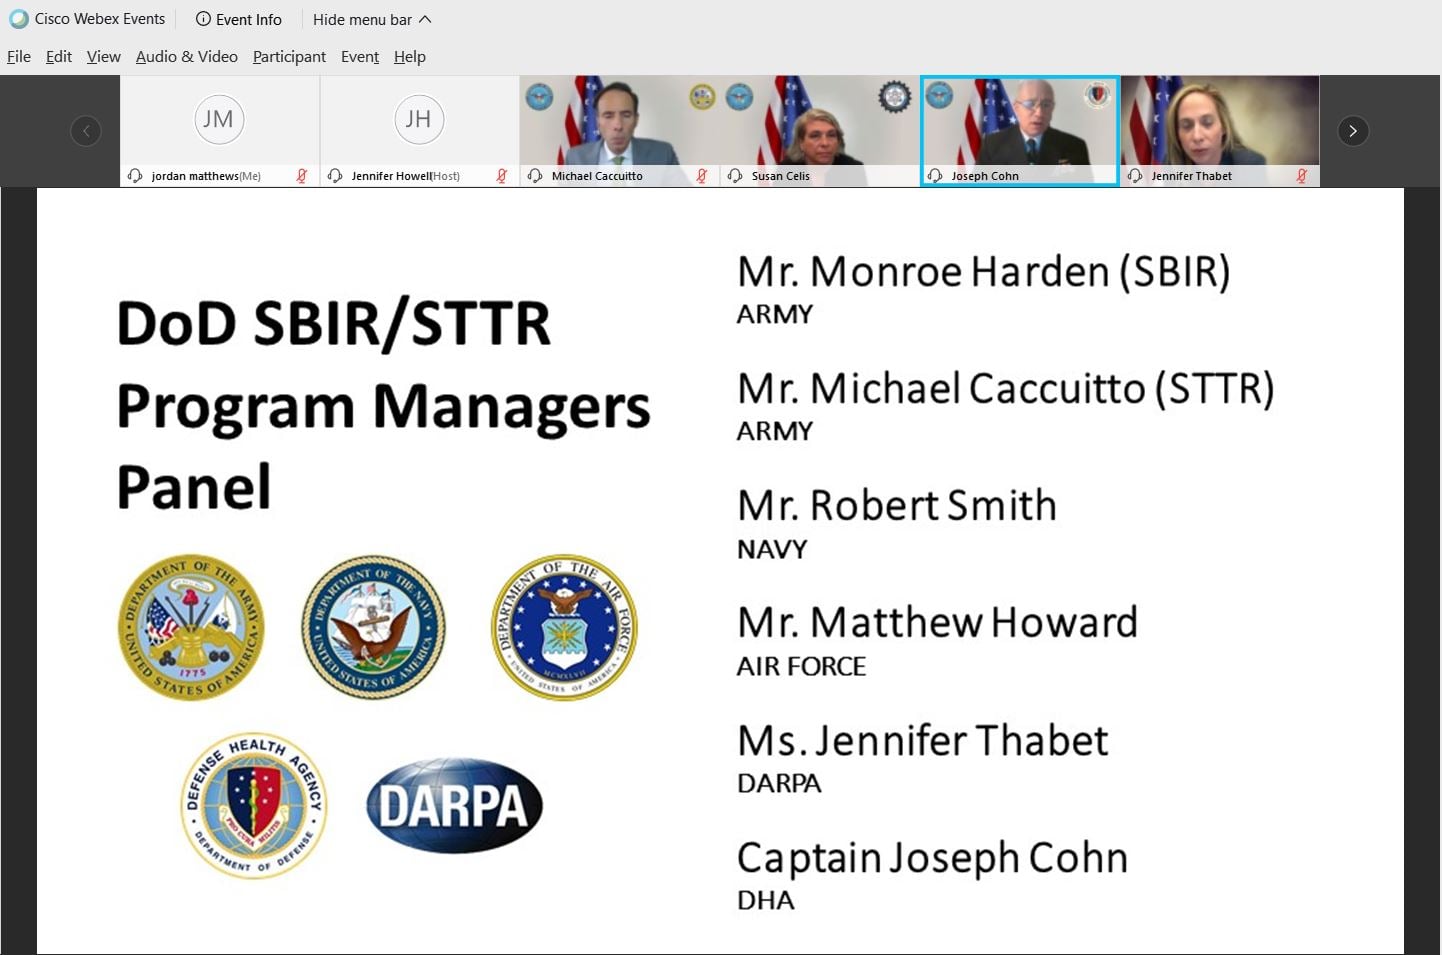Click the Defense Health Agency seal
Viewport: 1442px width, 955px height.
pyautogui.click(x=254, y=806)
